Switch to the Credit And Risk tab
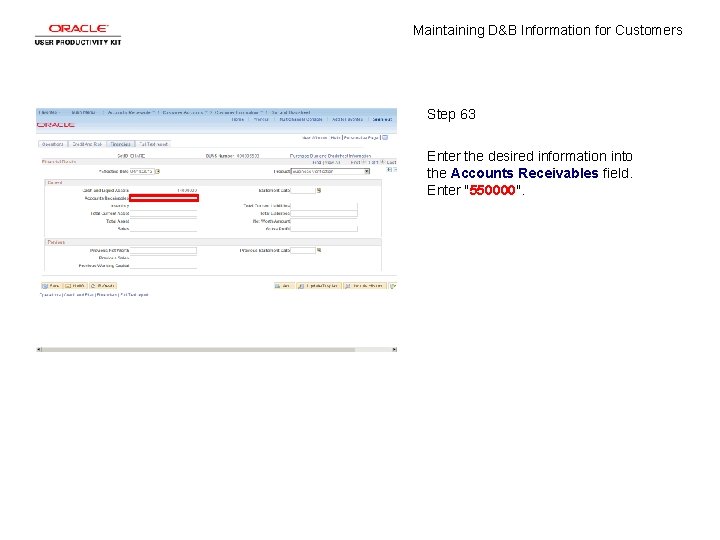Screen dimensions: 720x540 pos(87,144)
